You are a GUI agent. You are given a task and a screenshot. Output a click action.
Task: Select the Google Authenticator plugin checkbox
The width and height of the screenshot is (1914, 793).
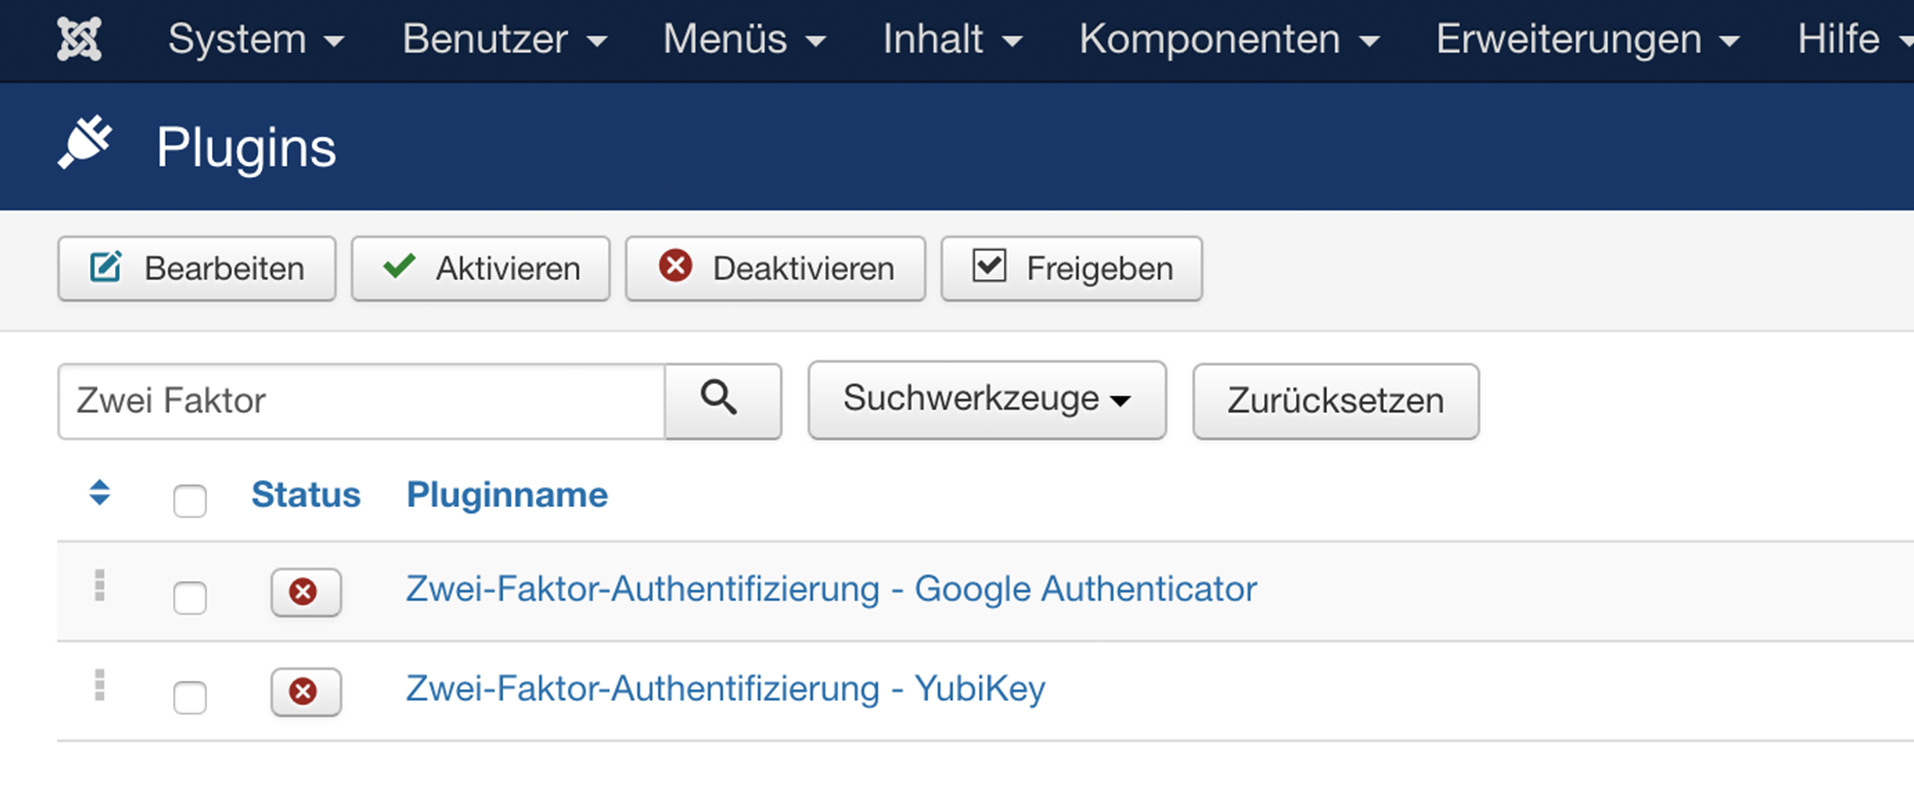pyautogui.click(x=190, y=598)
